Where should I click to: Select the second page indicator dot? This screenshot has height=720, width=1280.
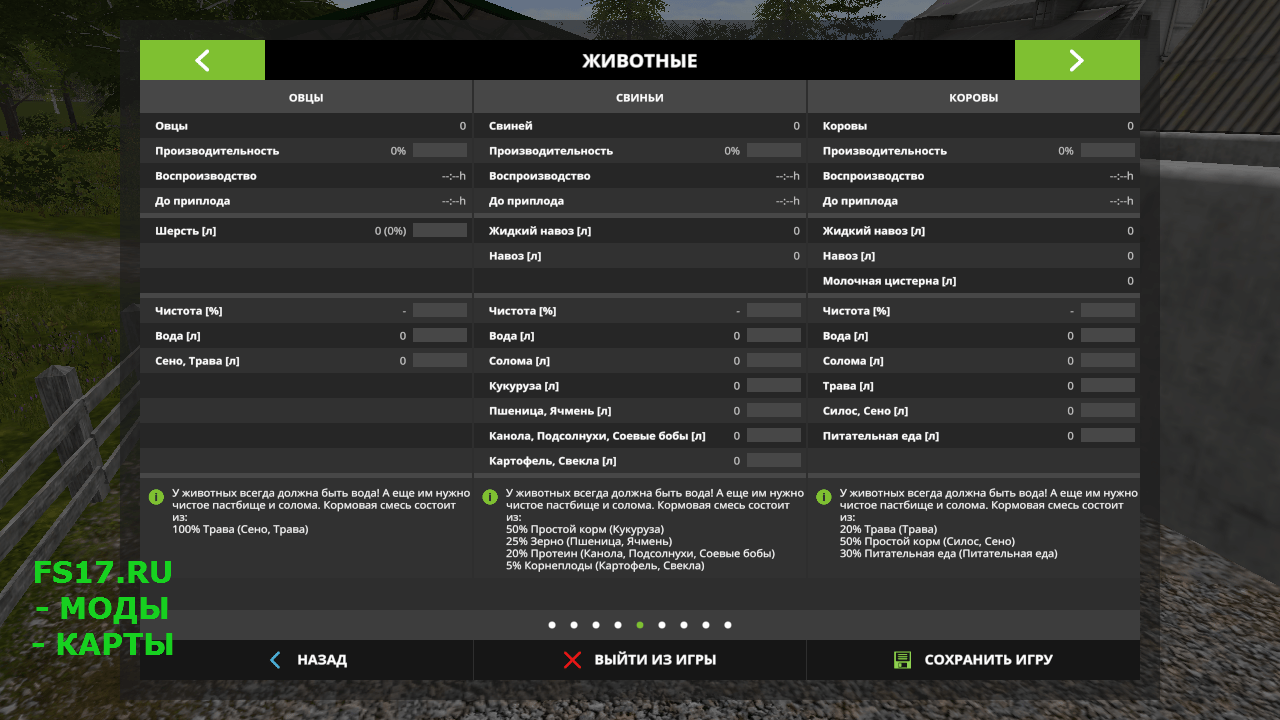tap(574, 625)
